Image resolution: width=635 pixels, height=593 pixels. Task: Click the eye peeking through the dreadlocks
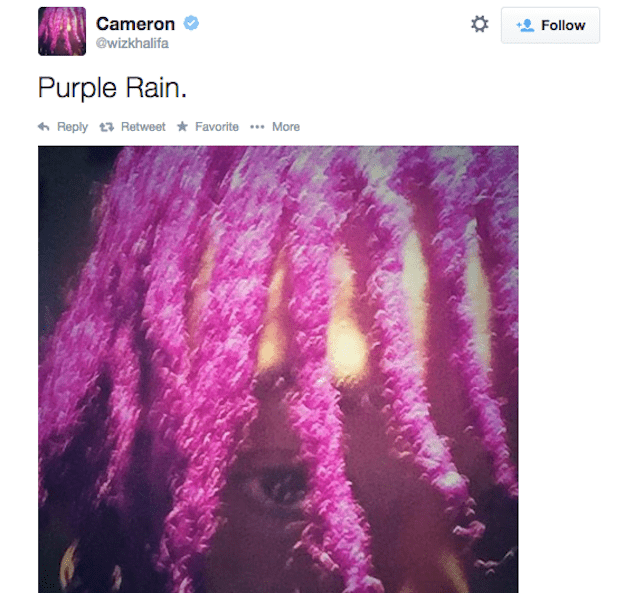tap(279, 484)
